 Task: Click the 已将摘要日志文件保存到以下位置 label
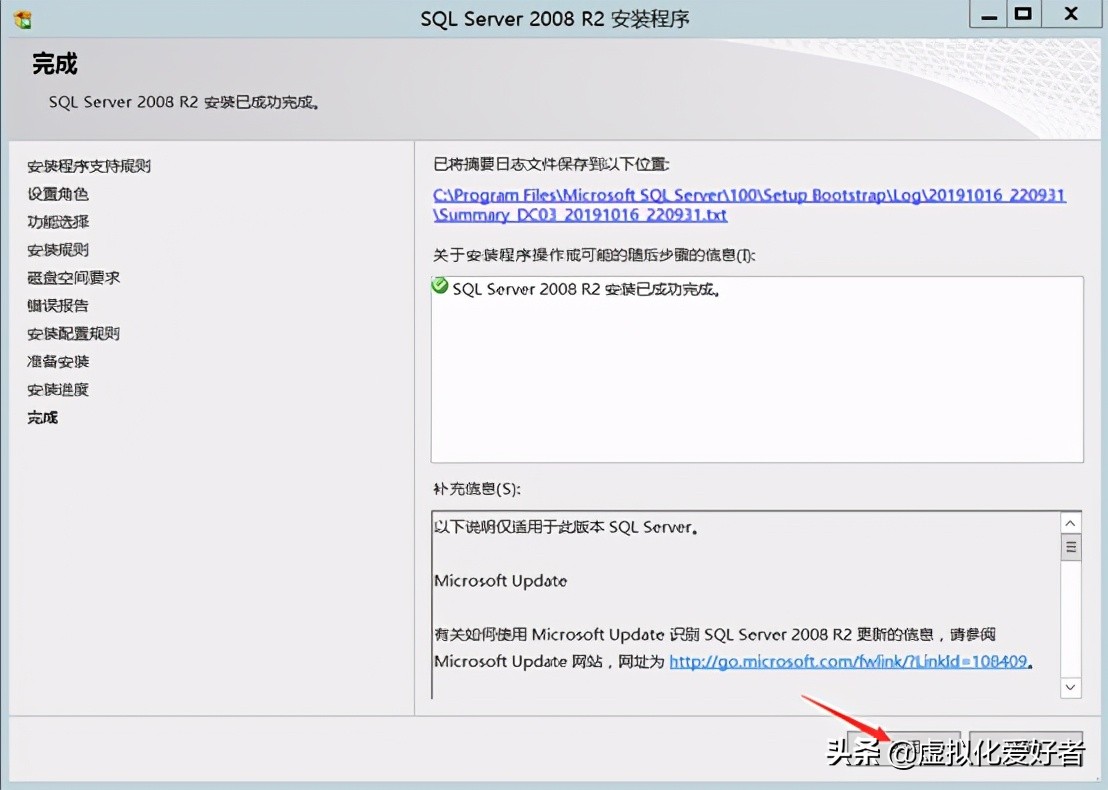pos(551,164)
